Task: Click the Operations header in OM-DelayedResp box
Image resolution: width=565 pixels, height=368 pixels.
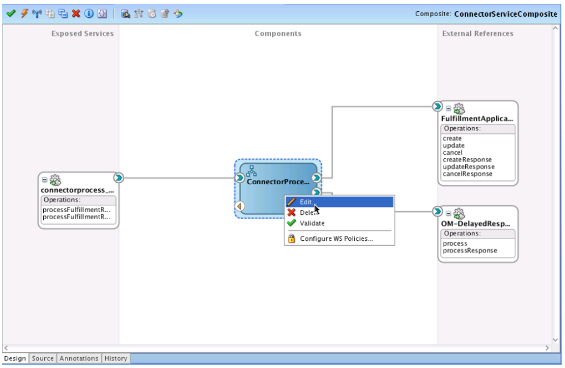Action: point(478,234)
